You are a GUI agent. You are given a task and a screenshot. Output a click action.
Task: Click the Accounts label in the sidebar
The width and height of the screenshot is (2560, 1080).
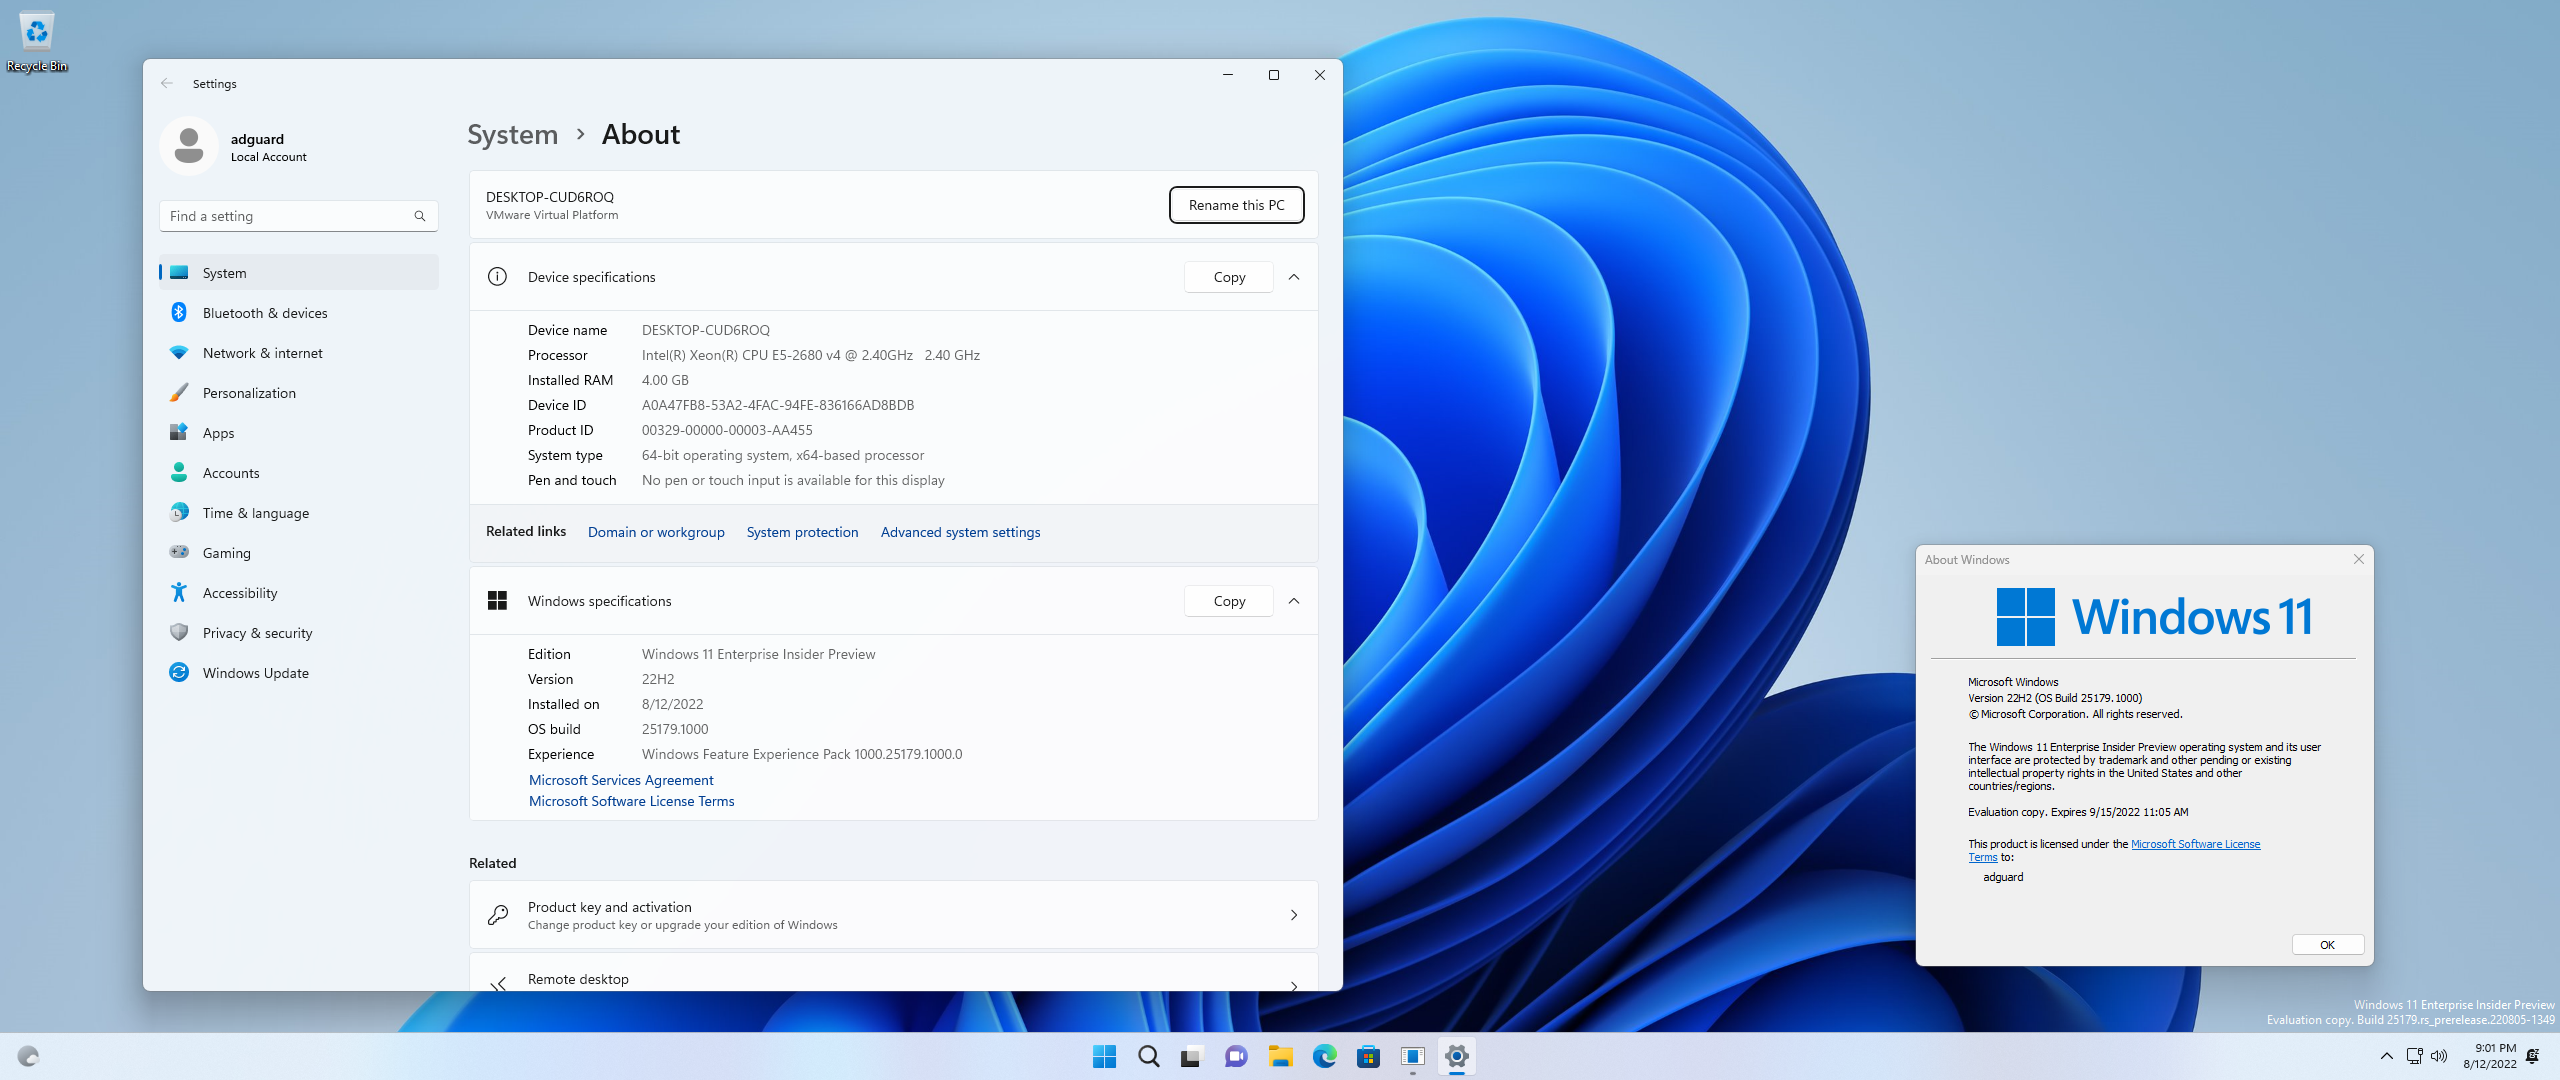[x=231, y=473]
